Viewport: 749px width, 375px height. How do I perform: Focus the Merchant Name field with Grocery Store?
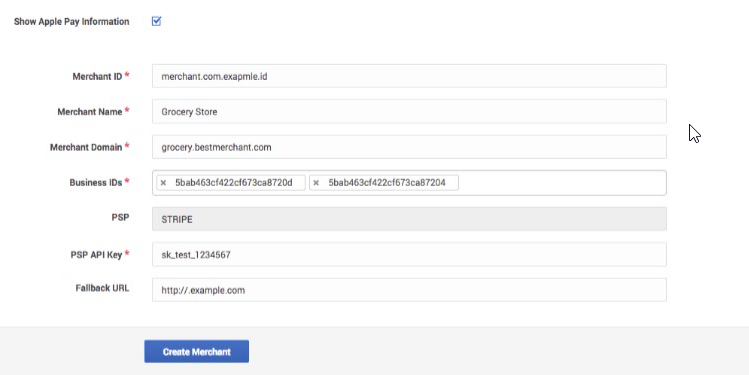[409, 112]
